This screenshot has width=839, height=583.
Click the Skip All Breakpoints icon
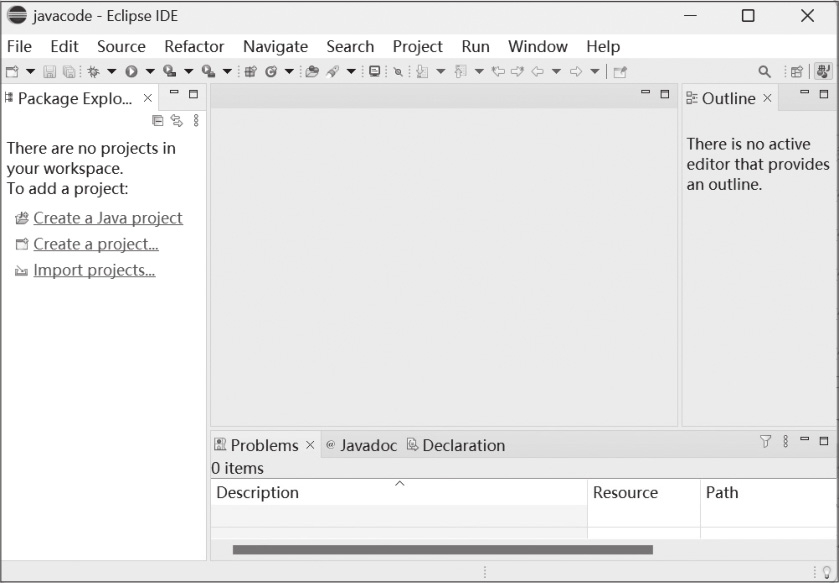pos(398,71)
